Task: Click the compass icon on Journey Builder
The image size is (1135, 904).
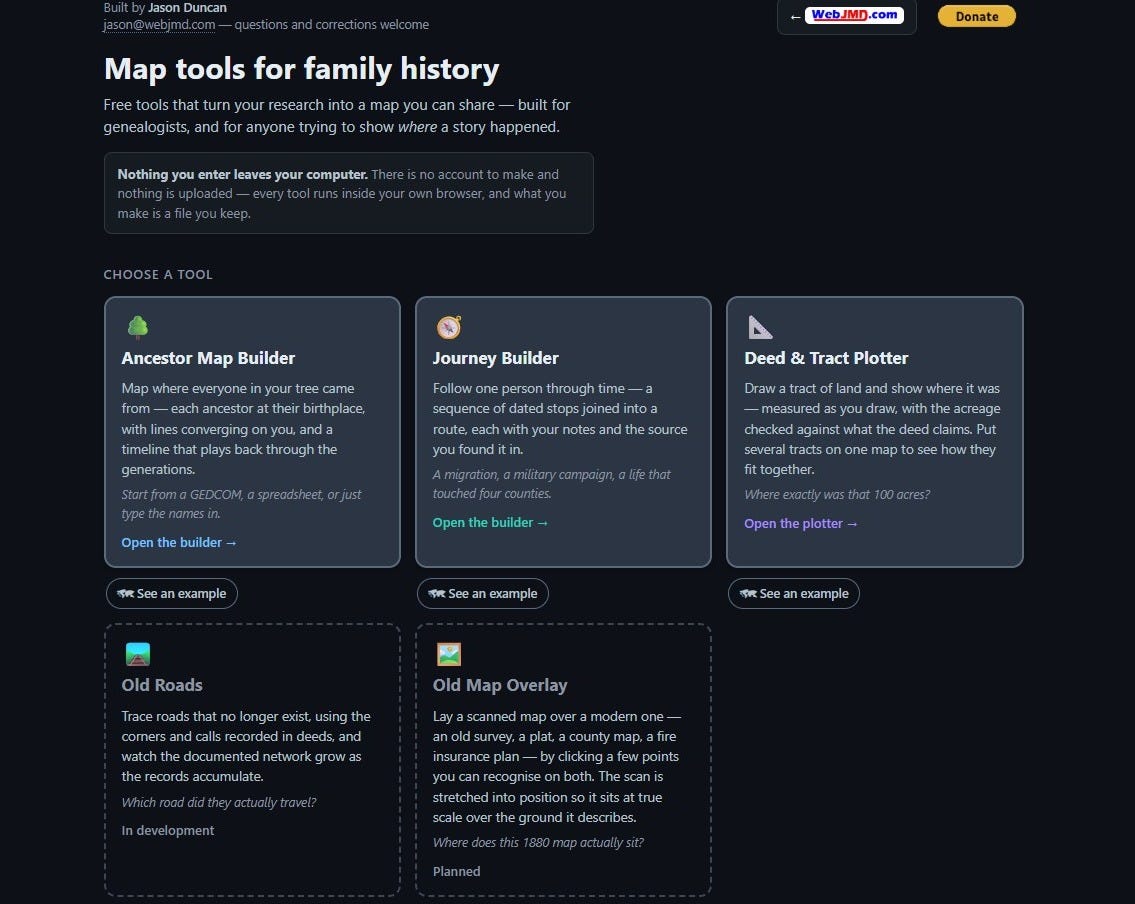Action: (449, 327)
